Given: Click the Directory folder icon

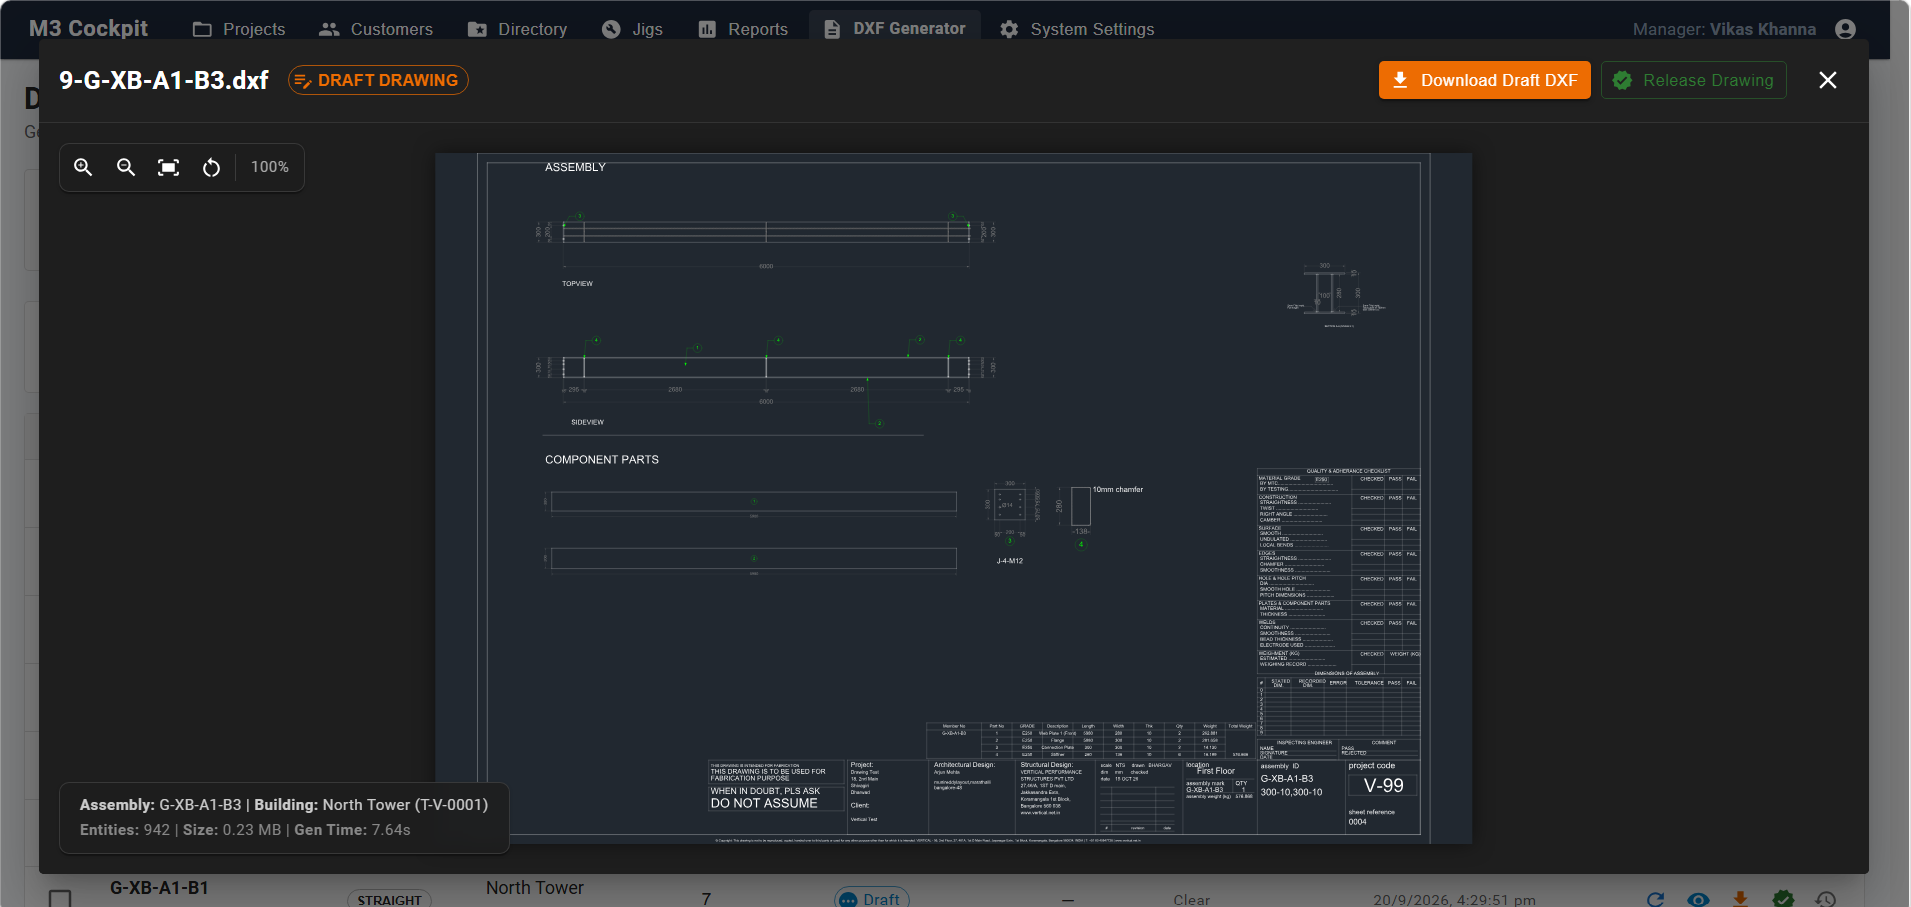Looking at the screenshot, I should coord(477,29).
